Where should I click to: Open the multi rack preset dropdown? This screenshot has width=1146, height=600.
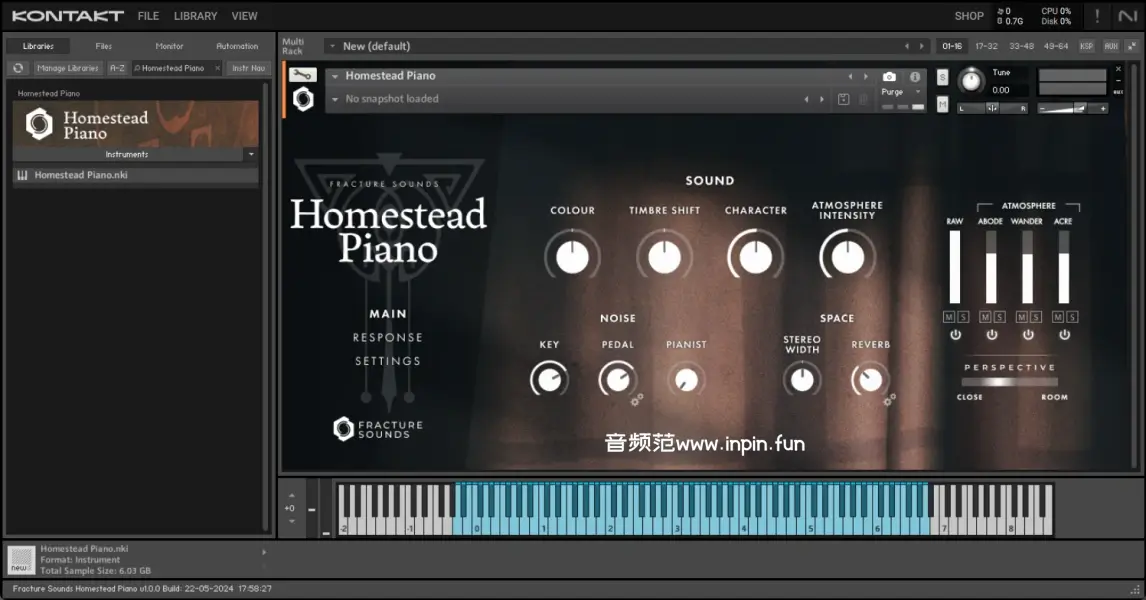pos(333,46)
